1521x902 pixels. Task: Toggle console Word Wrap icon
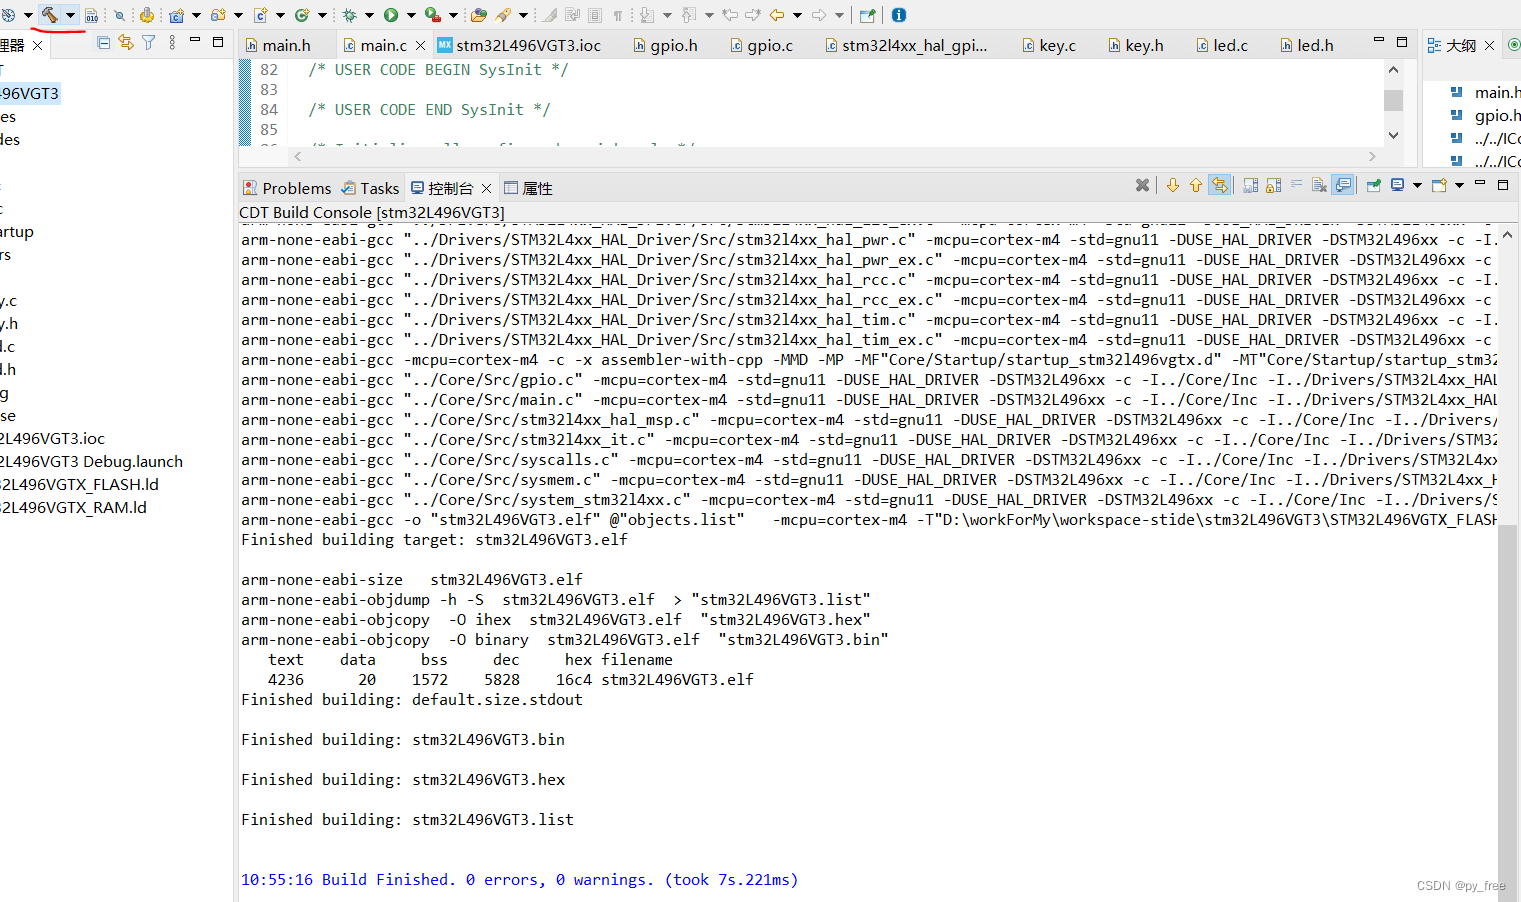(1296, 183)
